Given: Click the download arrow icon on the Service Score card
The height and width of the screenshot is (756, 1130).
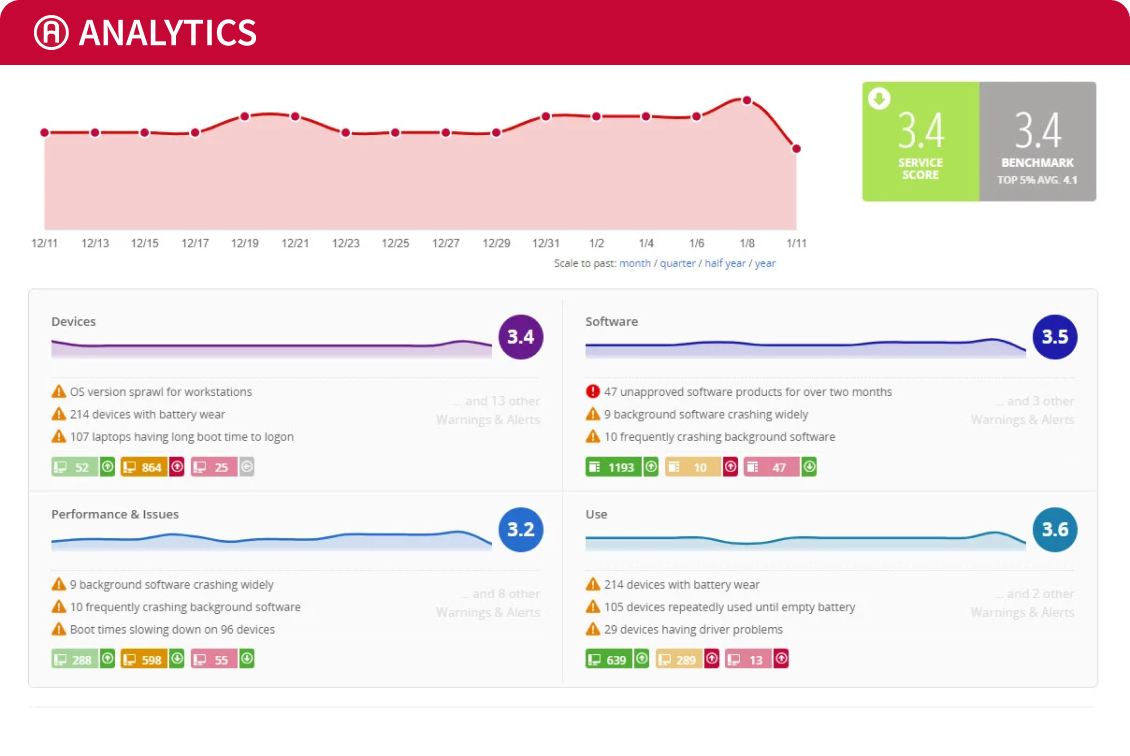Looking at the screenshot, I should [x=878, y=99].
